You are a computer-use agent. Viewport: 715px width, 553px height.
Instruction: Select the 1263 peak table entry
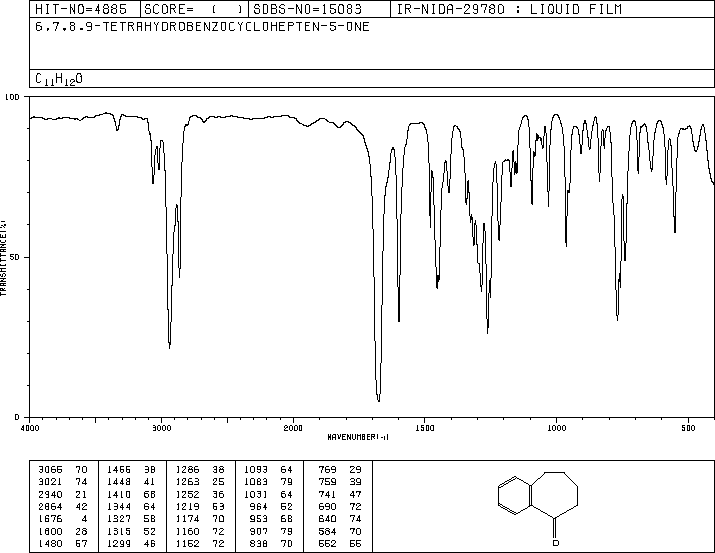point(200,482)
